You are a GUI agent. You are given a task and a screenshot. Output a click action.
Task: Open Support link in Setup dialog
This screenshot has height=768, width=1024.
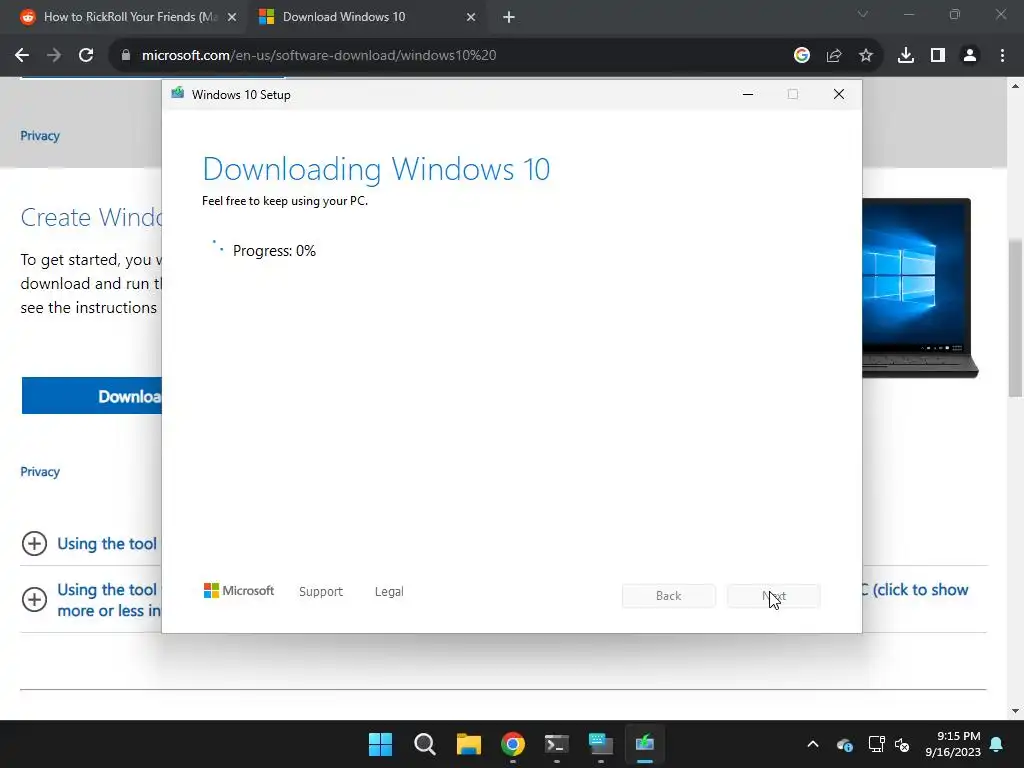(x=321, y=592)
